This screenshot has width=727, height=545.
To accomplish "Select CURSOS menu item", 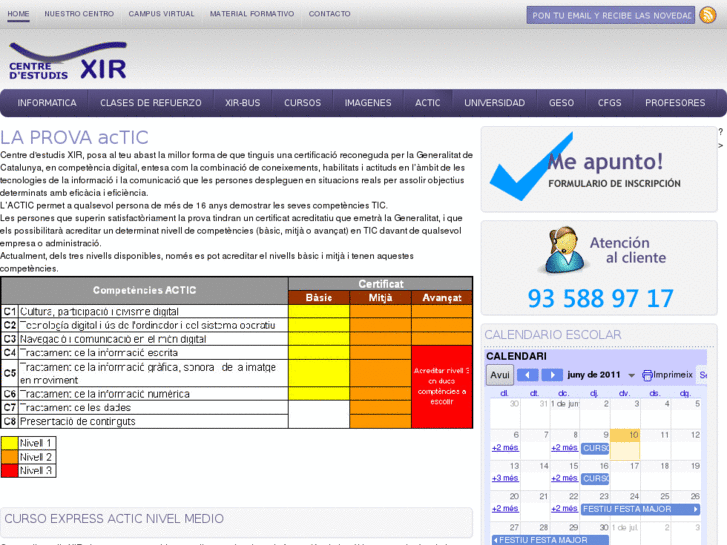I will point(302,103).
